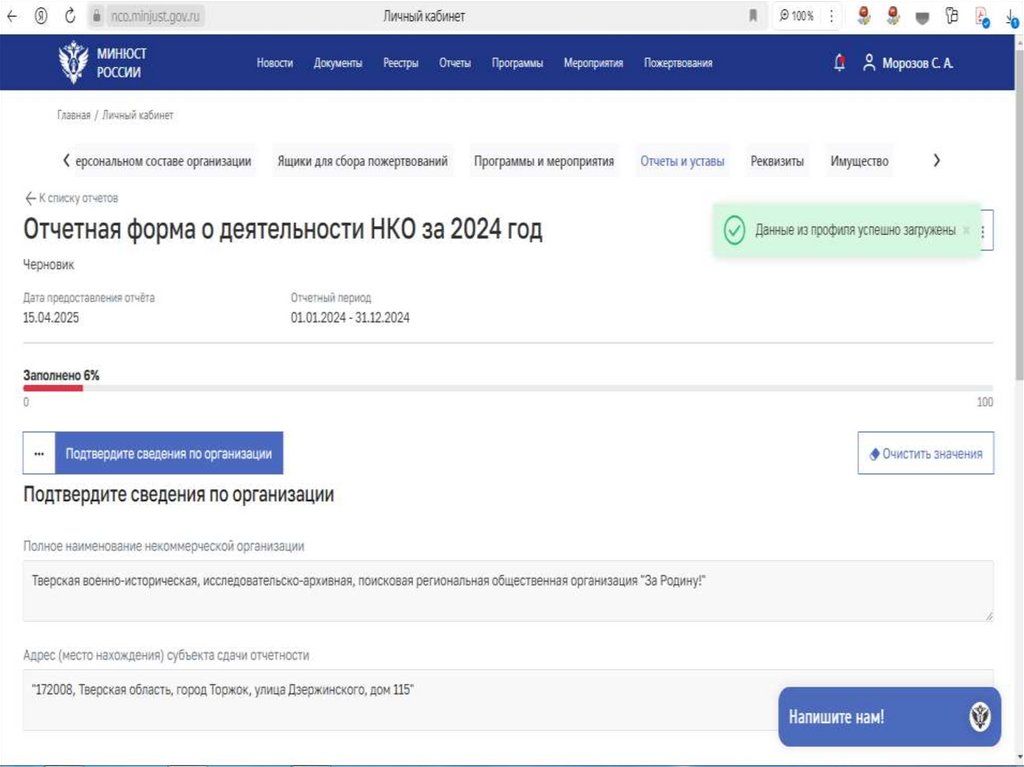Image resolution: width=1024 pixels, height=767 pixels.
Task: Click the 100% zoom magnifier indicator
Action: (x=796, y=16)
